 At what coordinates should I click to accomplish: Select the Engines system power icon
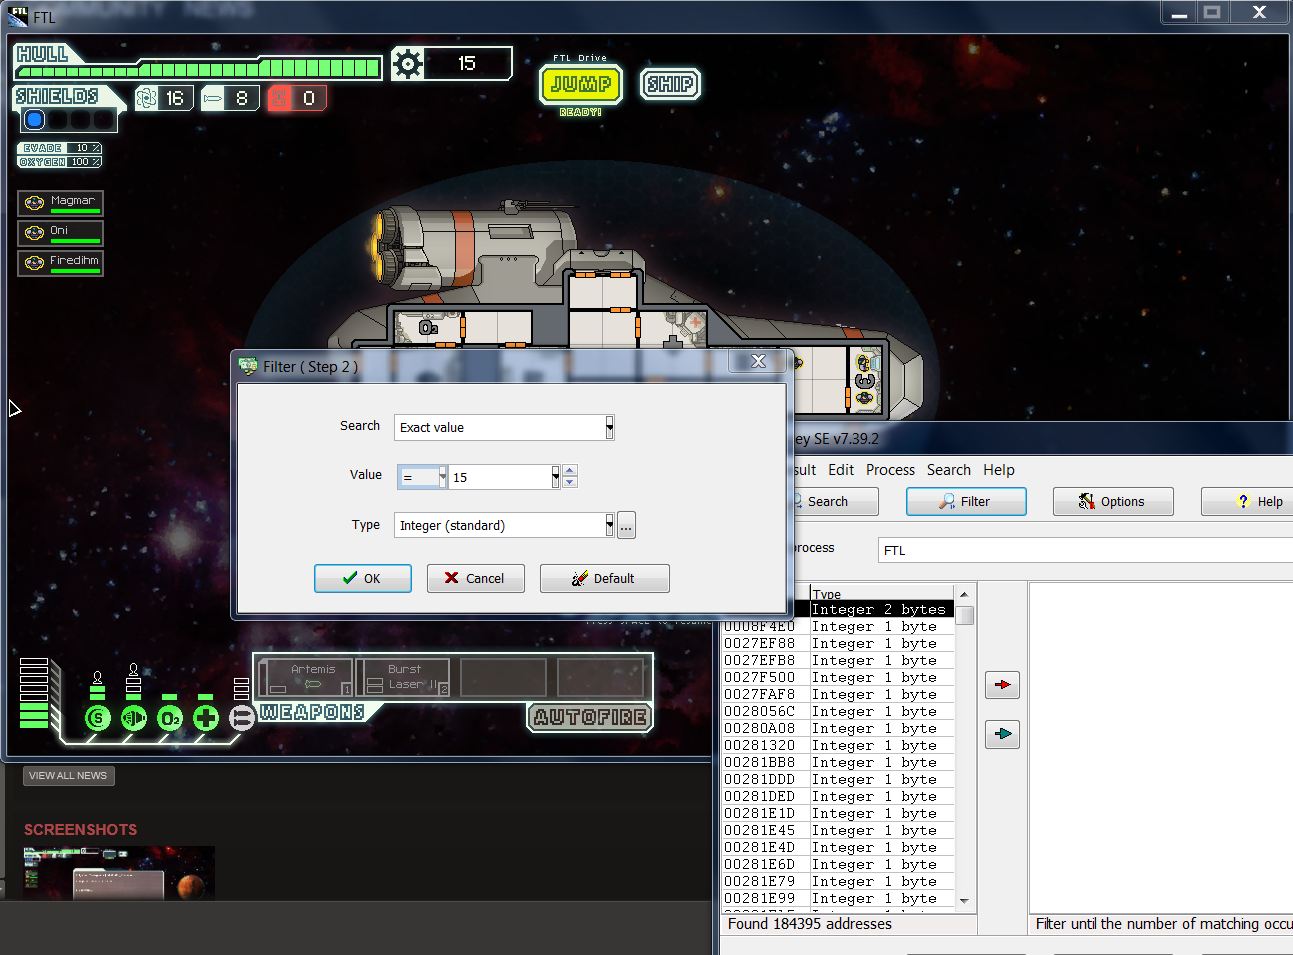(x=133, y=717)
